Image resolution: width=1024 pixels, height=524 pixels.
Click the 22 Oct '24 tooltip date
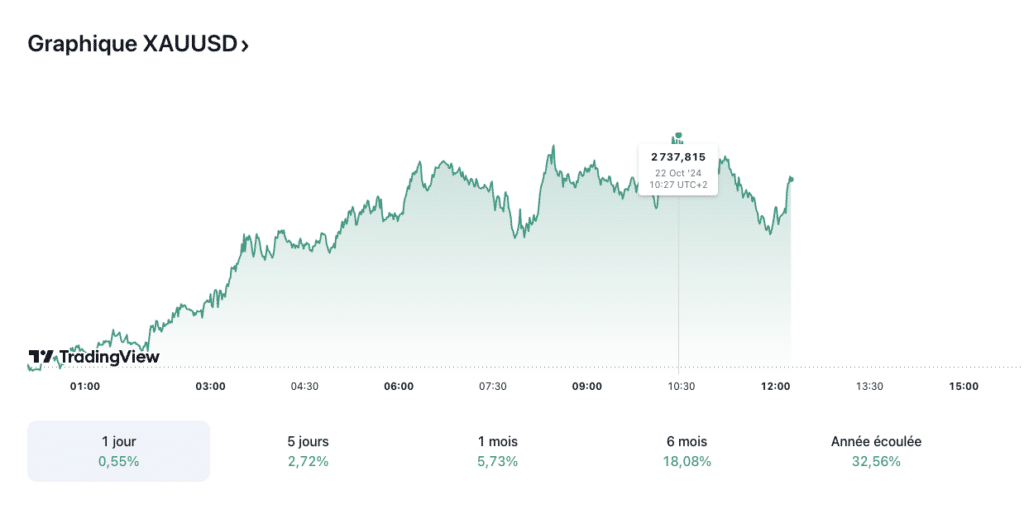click(x=678, y=172)
